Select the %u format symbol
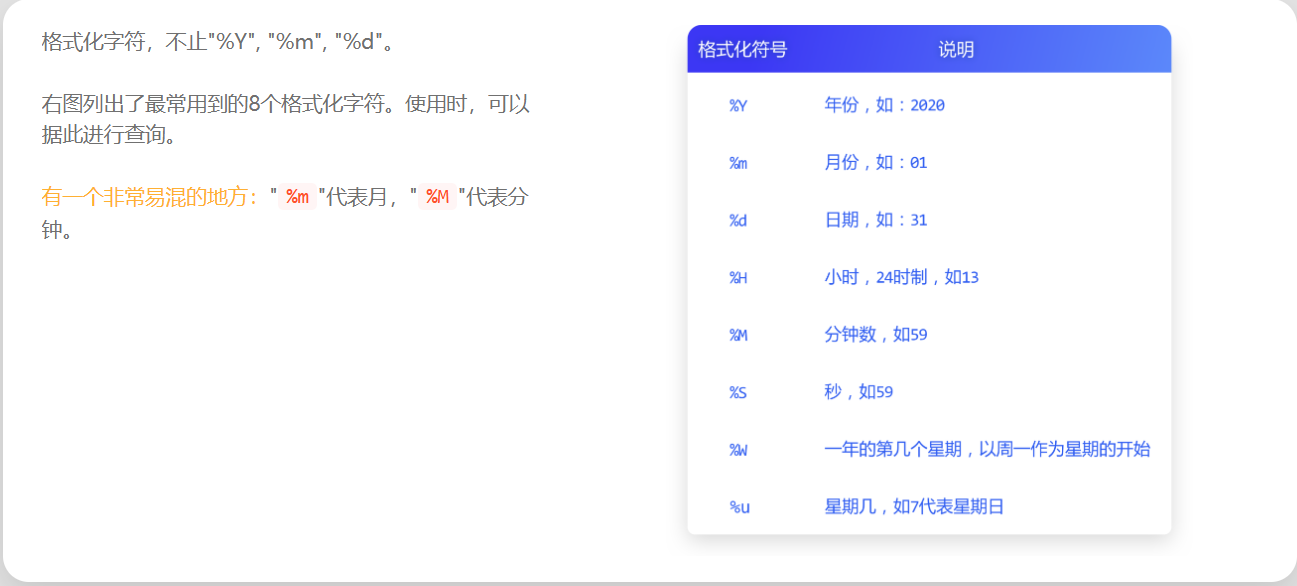1297x586 pixels. [737, 506]
